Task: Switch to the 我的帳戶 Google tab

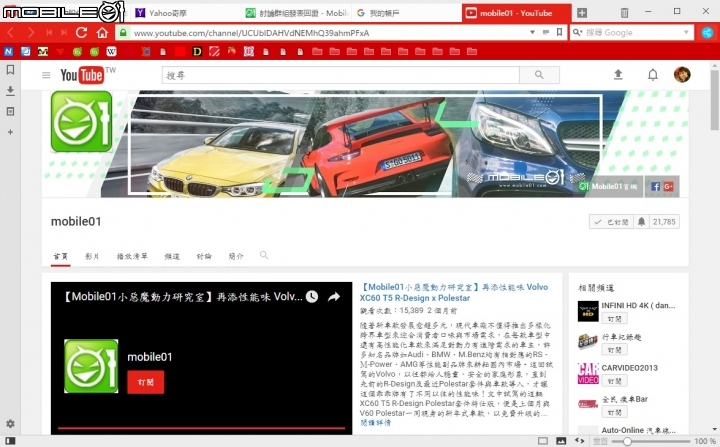Action: point(406,13)
